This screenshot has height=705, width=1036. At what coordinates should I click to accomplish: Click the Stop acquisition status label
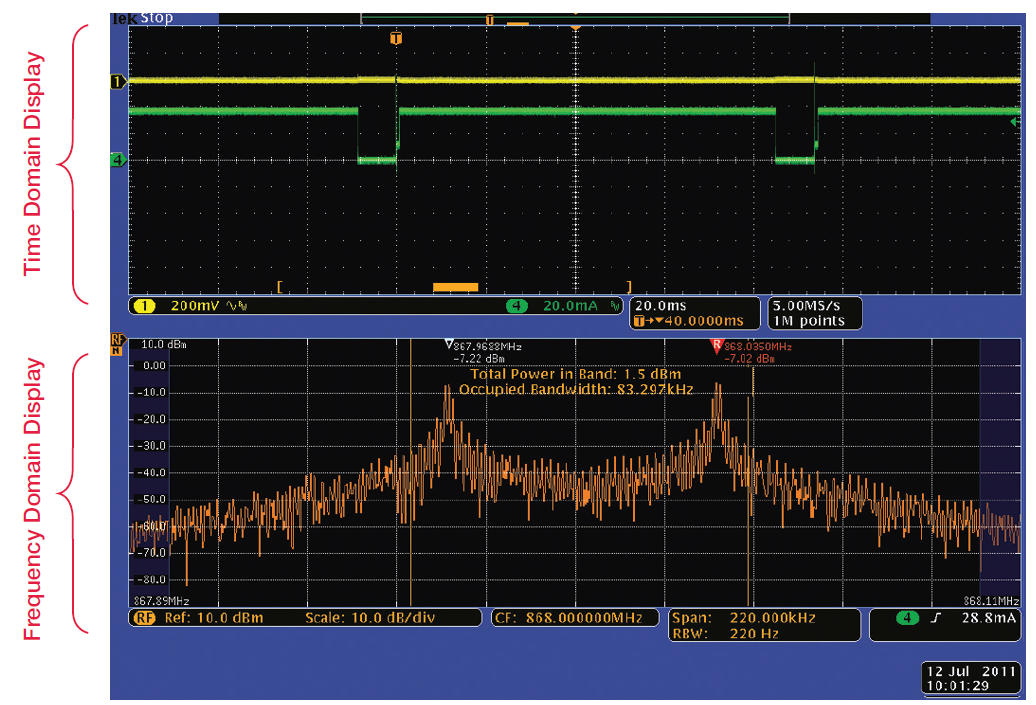[x=155, y=17]
